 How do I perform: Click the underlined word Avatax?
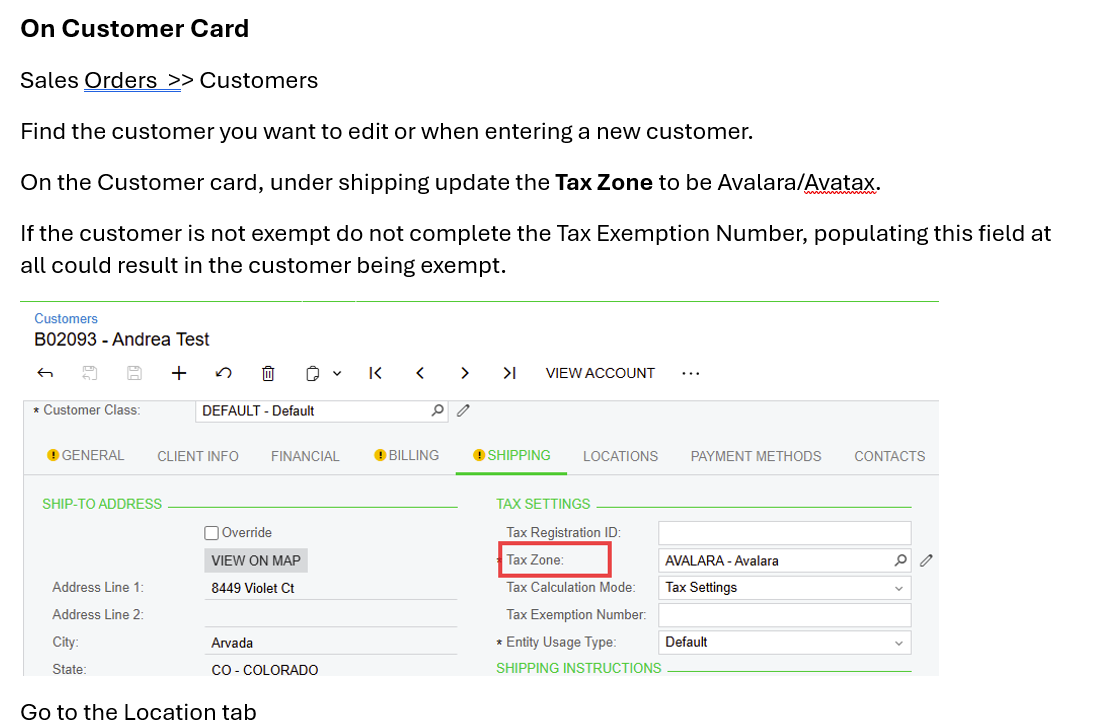pos(840,182)
